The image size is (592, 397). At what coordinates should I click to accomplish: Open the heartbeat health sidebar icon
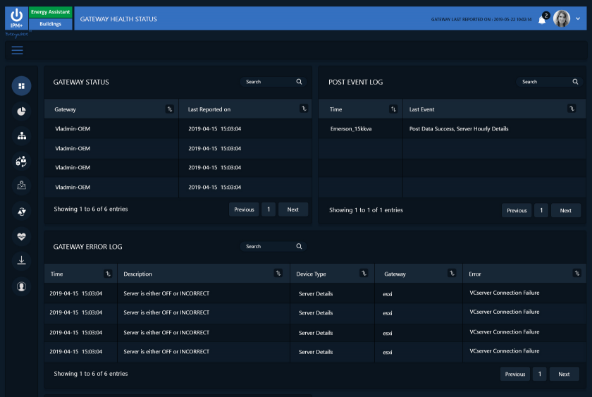tap(22, 236)
